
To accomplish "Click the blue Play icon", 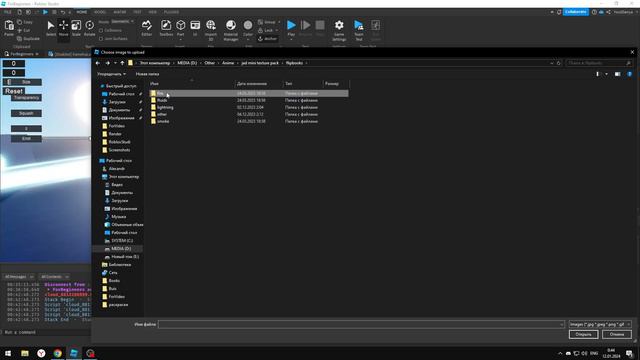I will pyautogui.click(x=291, y=25).
